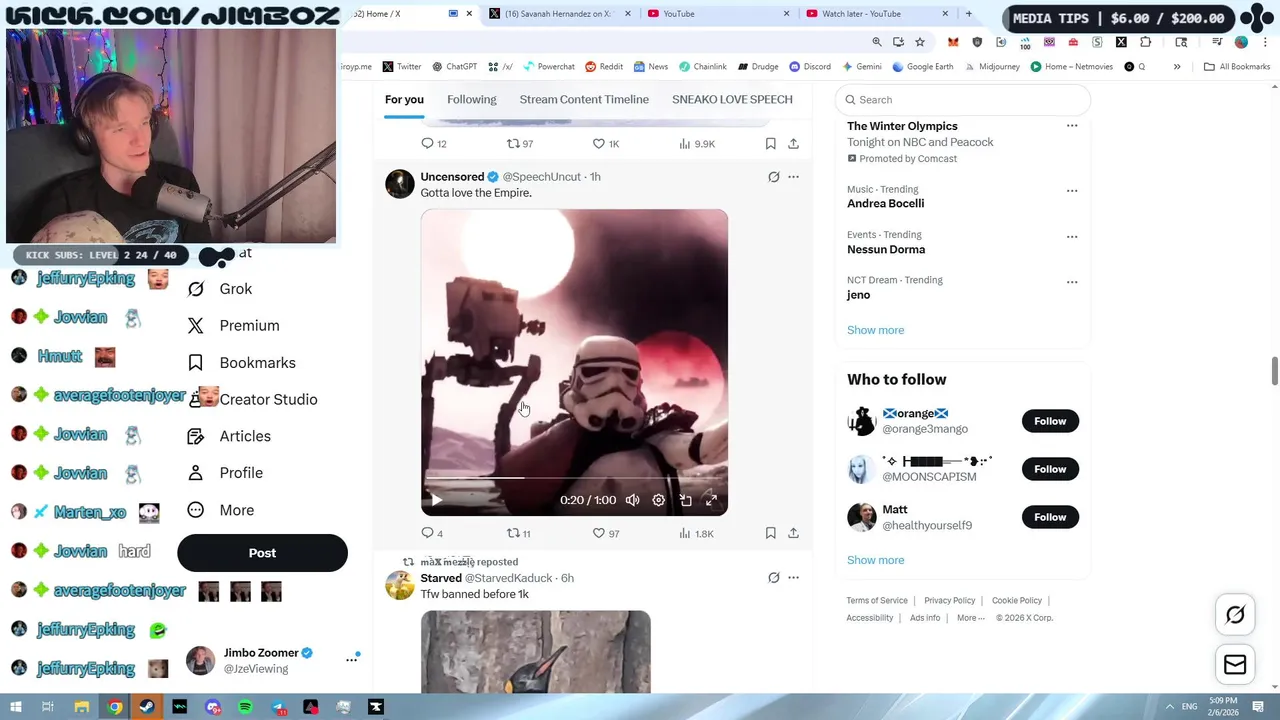This screenshot has height=720, width=1280.
Task: Open the Stream Content Timeline tab
Action: 584,99
